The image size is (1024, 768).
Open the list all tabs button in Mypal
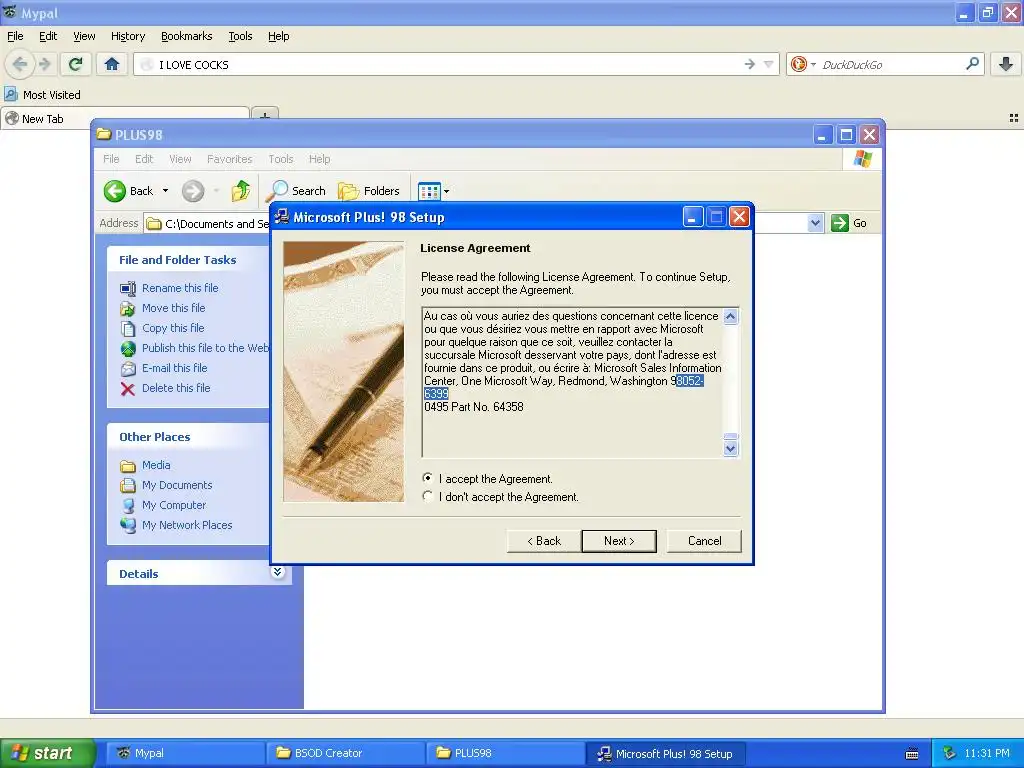click(1014, 118)
